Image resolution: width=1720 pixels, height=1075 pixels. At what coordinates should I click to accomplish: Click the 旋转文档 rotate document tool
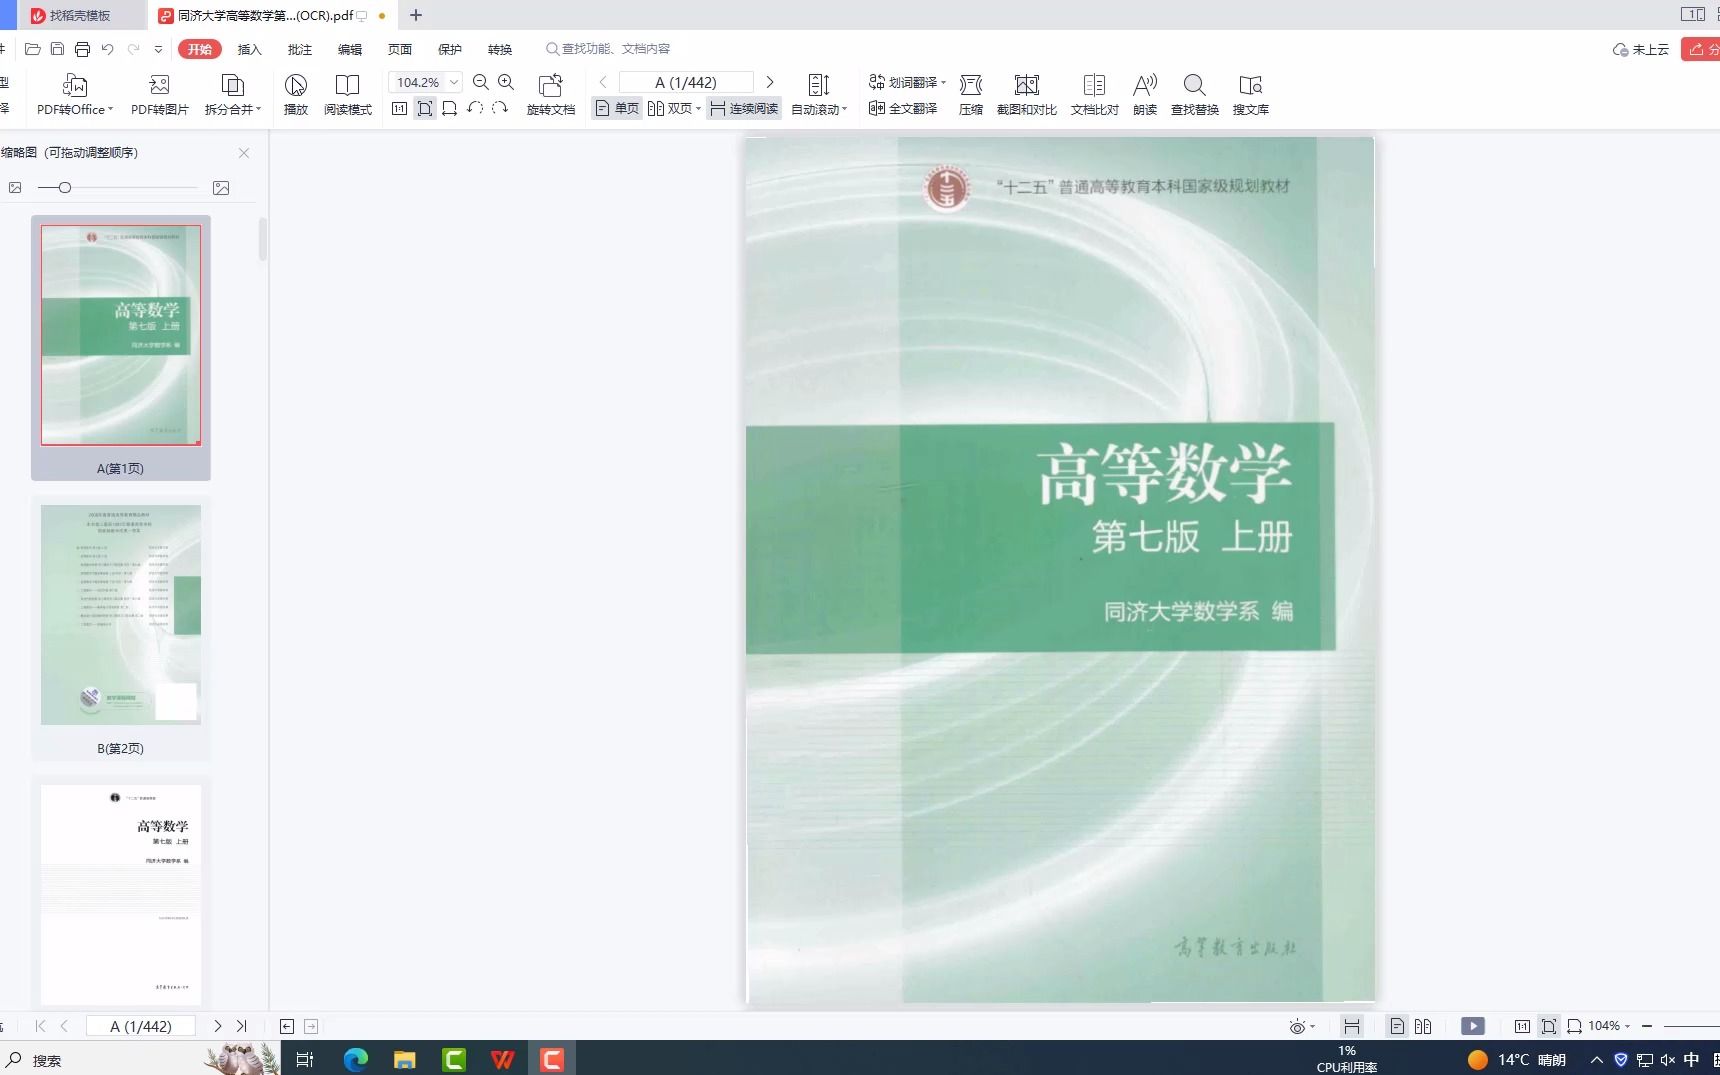point(551,95)
